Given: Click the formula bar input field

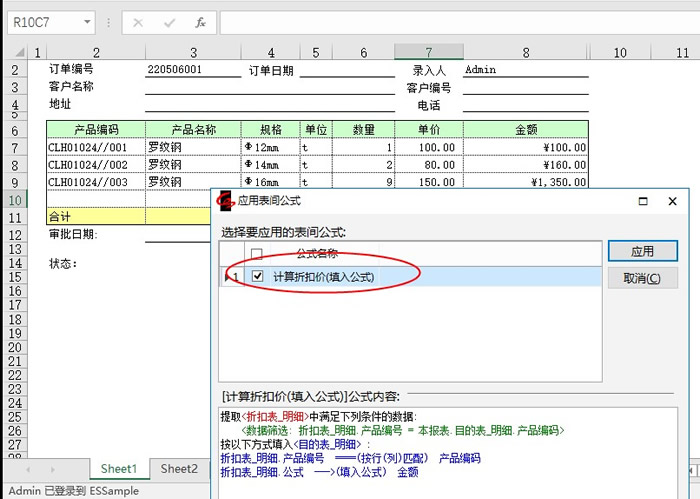Looking at the screenshot, I should tap(450, 22).
